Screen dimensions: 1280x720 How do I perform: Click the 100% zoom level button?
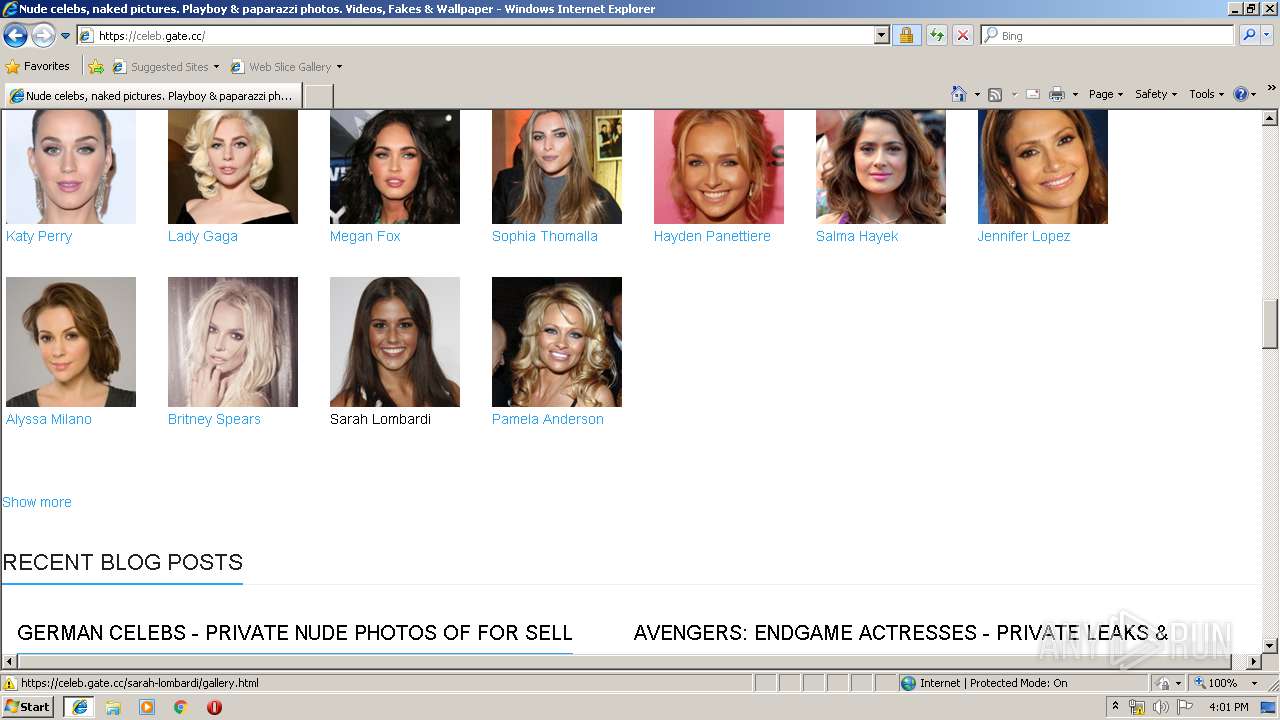coord(1215,683)
